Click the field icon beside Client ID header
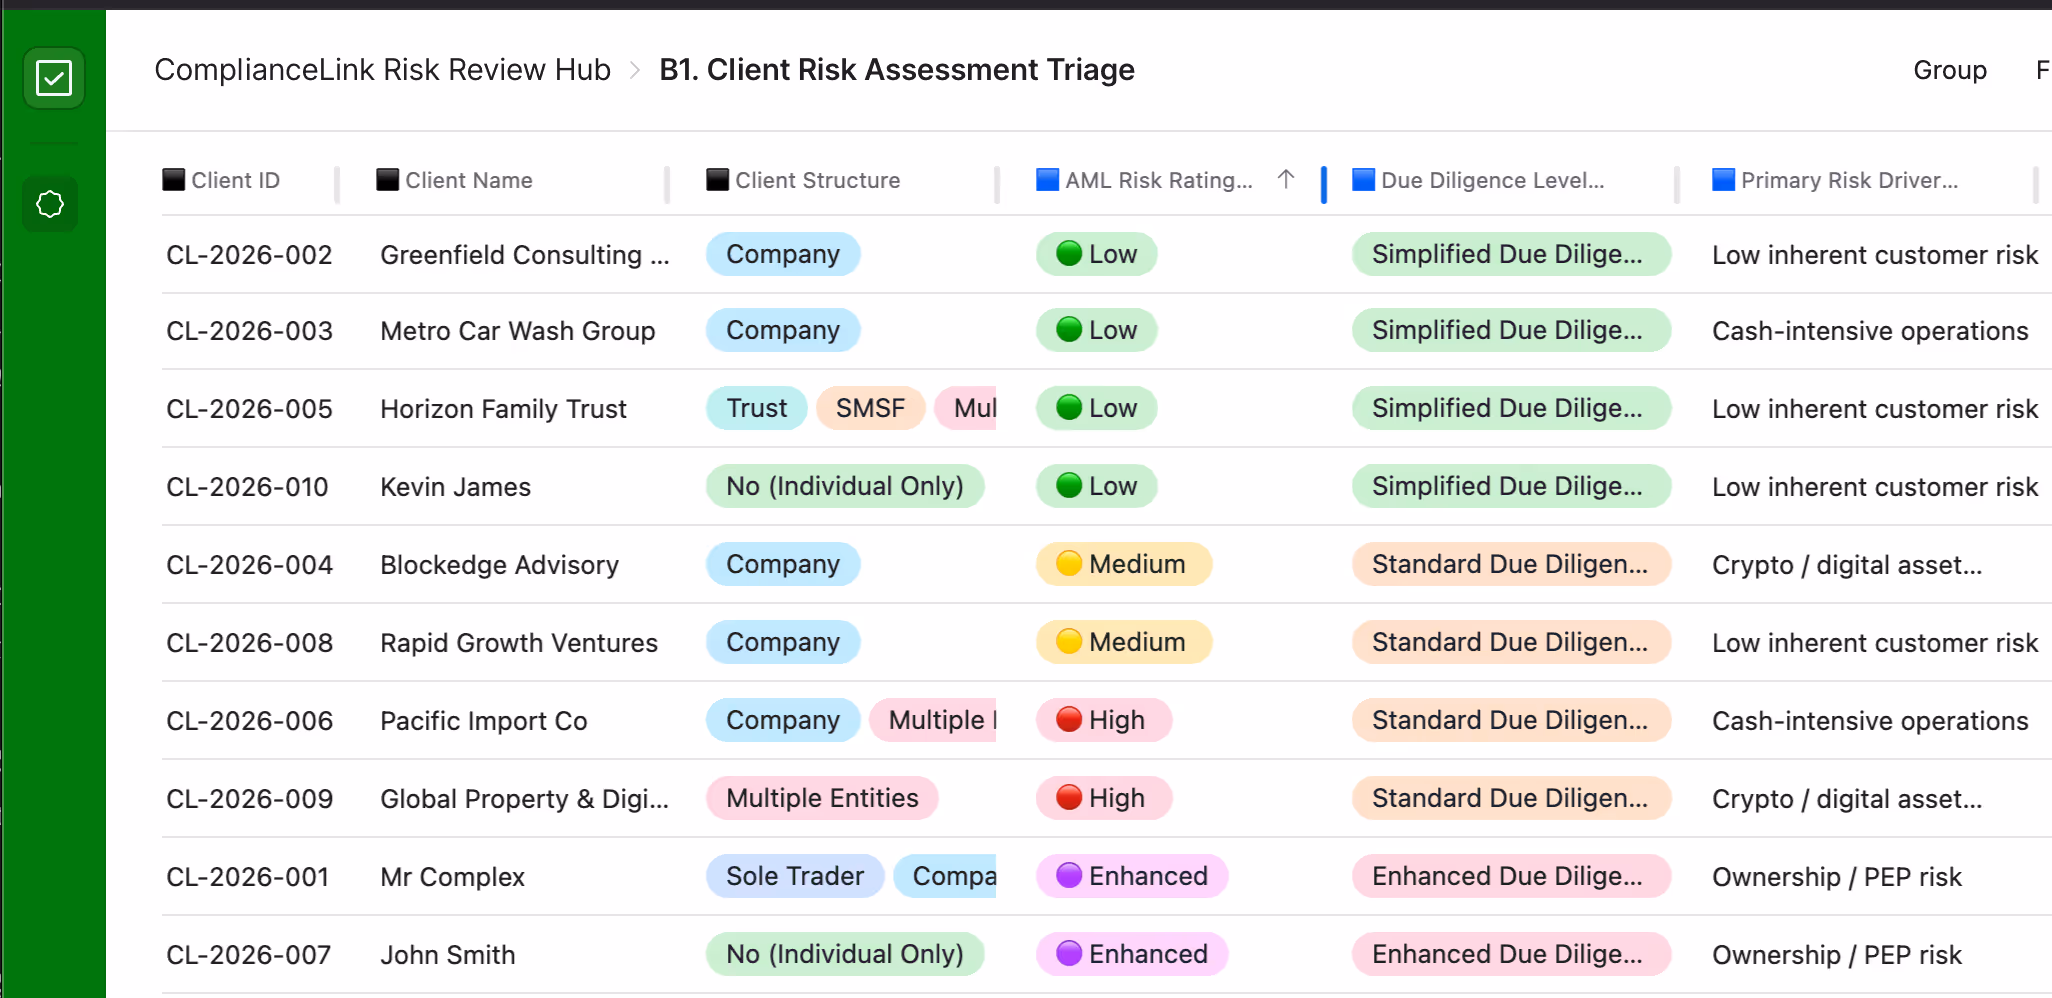 173,180
